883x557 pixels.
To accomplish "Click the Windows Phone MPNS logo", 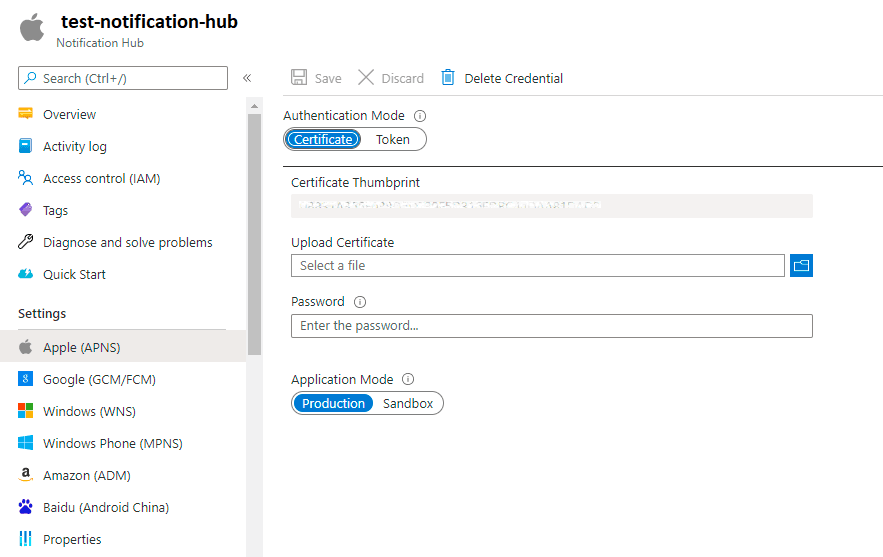I will pyautogui.click(x=25, y=443).
